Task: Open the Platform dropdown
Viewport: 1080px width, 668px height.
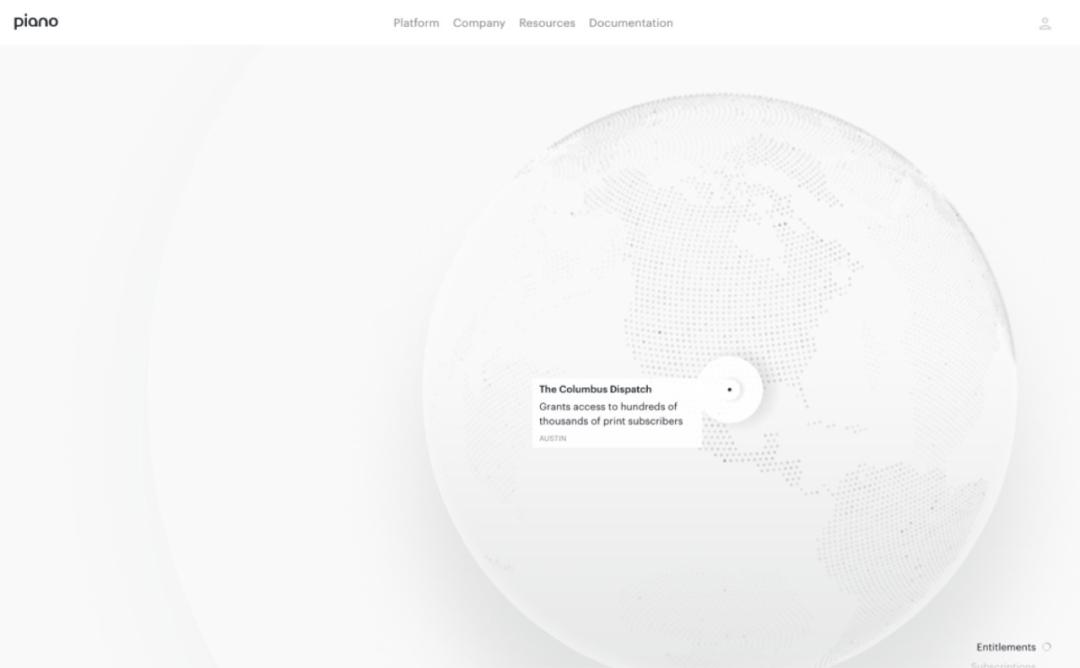Action: (416, 22)
